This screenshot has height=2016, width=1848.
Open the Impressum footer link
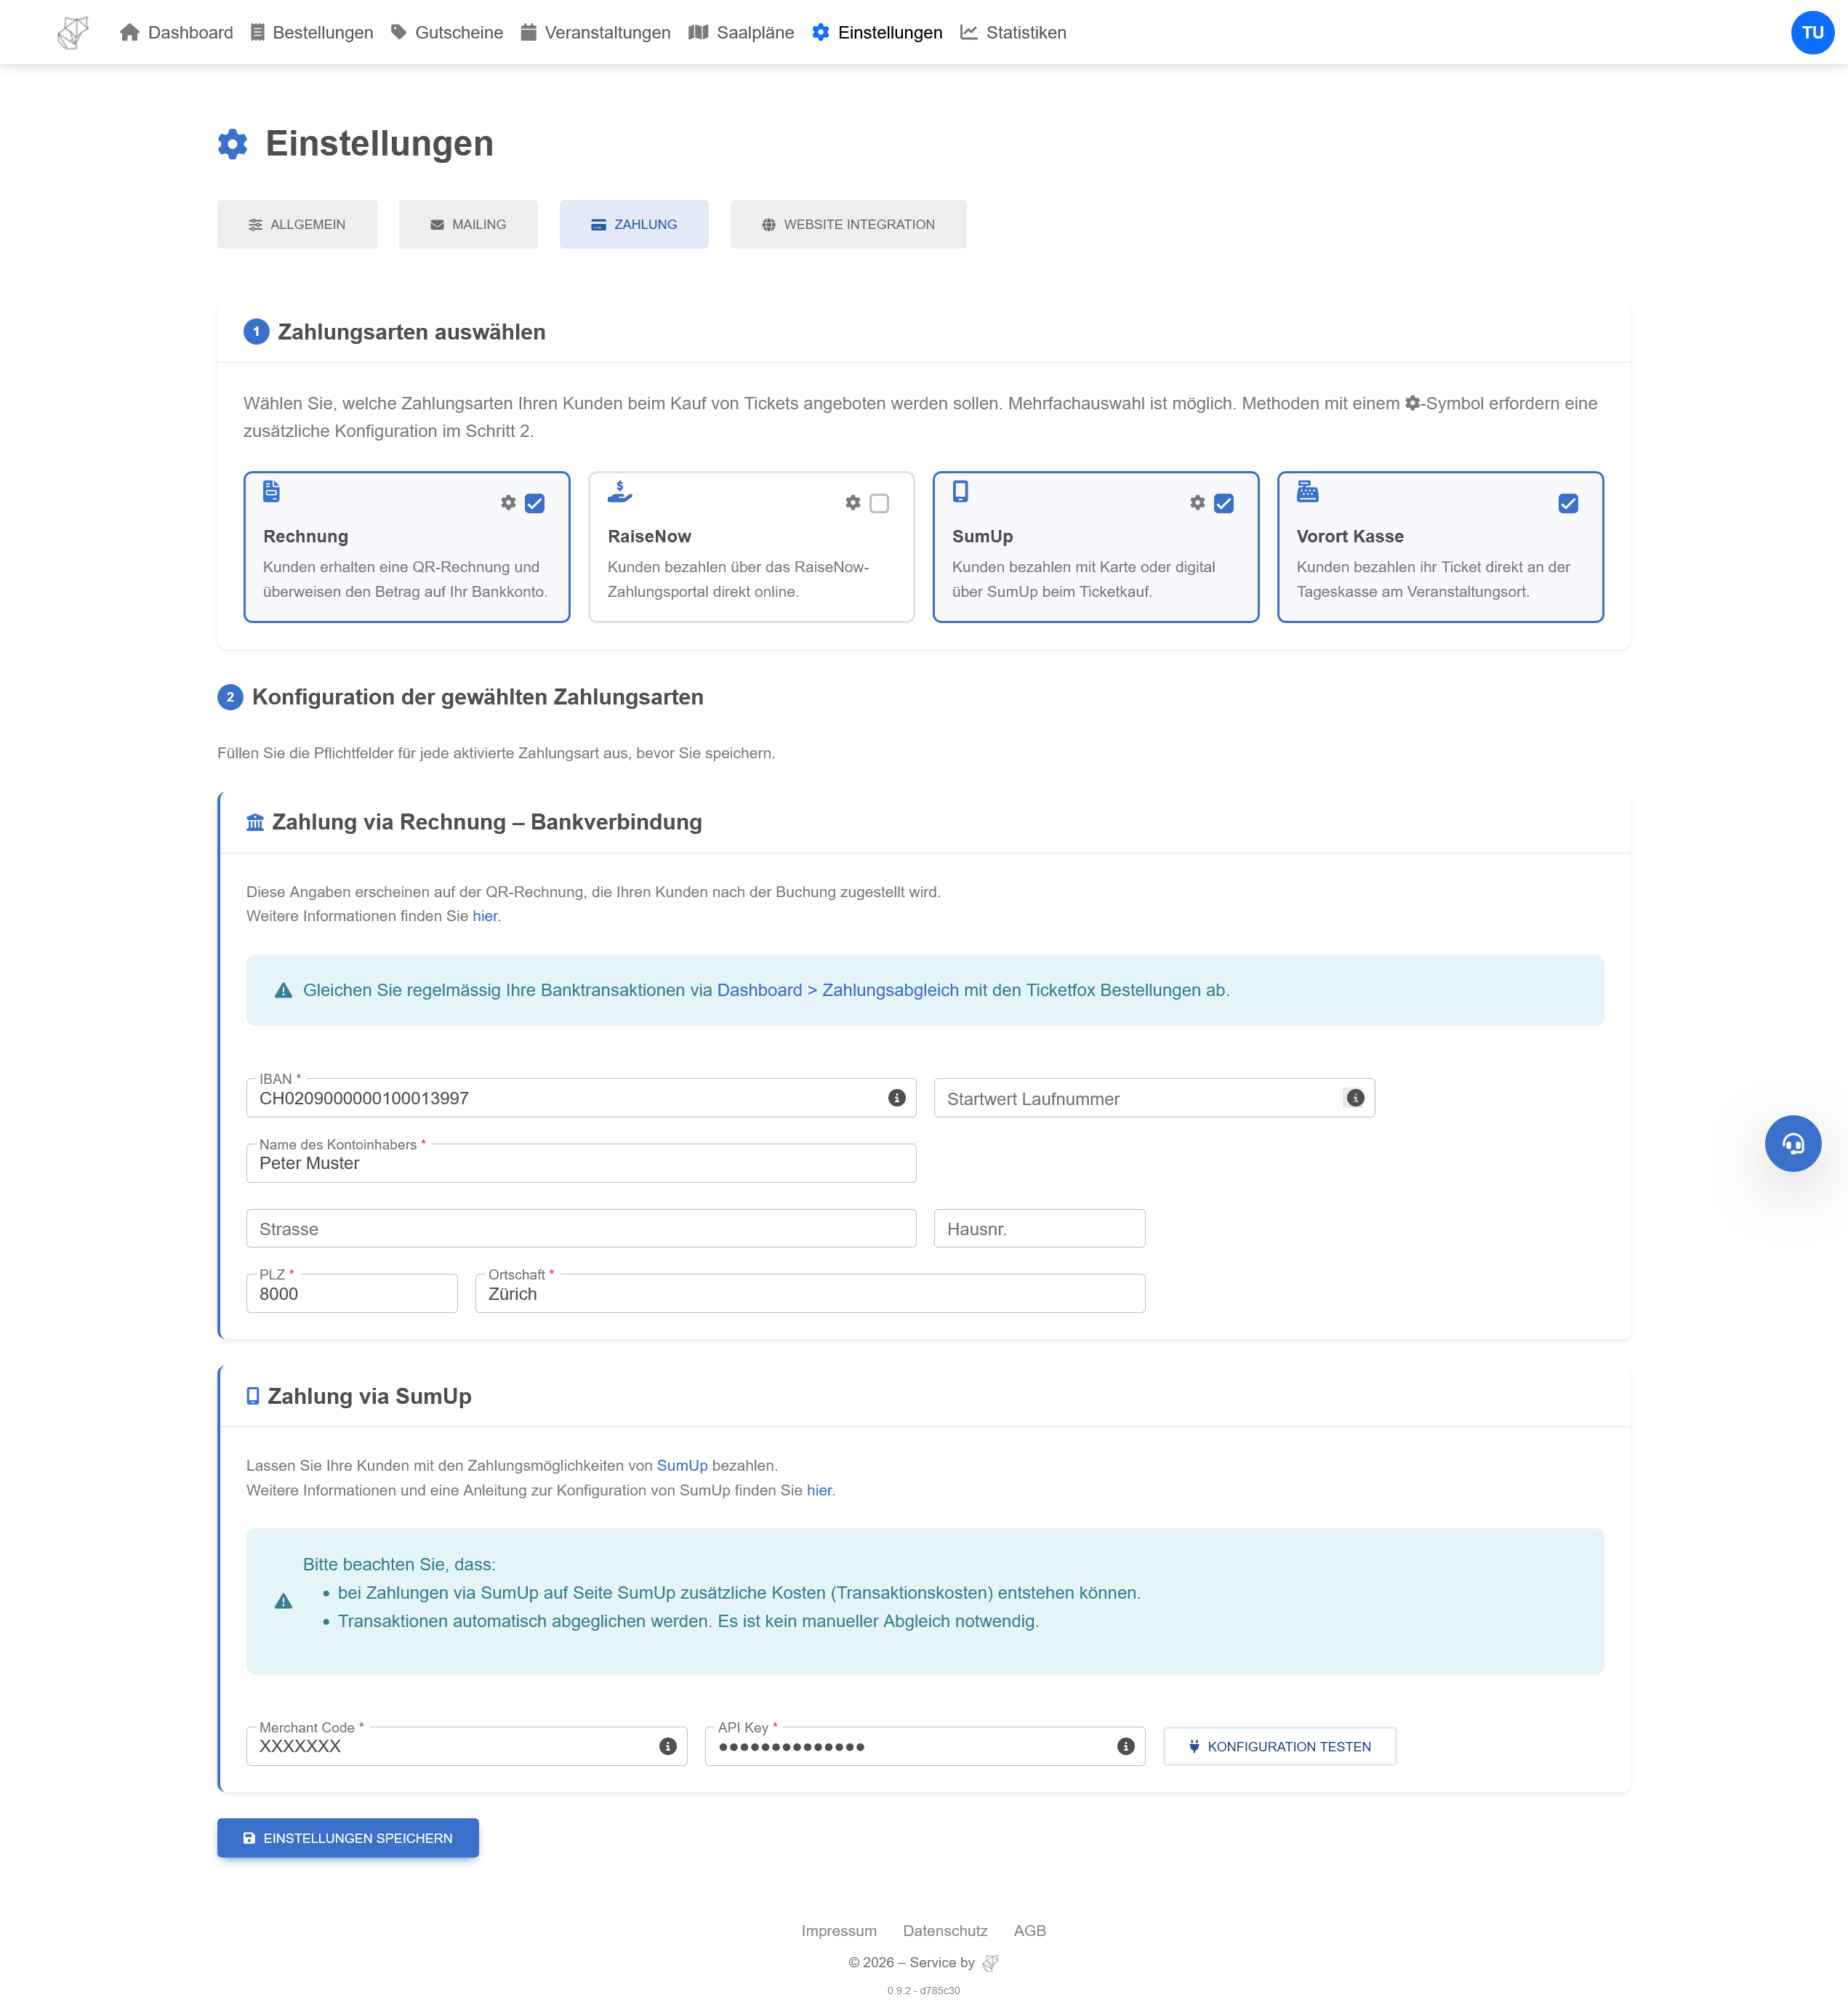pyautogui.click(x=839, y=1931)
